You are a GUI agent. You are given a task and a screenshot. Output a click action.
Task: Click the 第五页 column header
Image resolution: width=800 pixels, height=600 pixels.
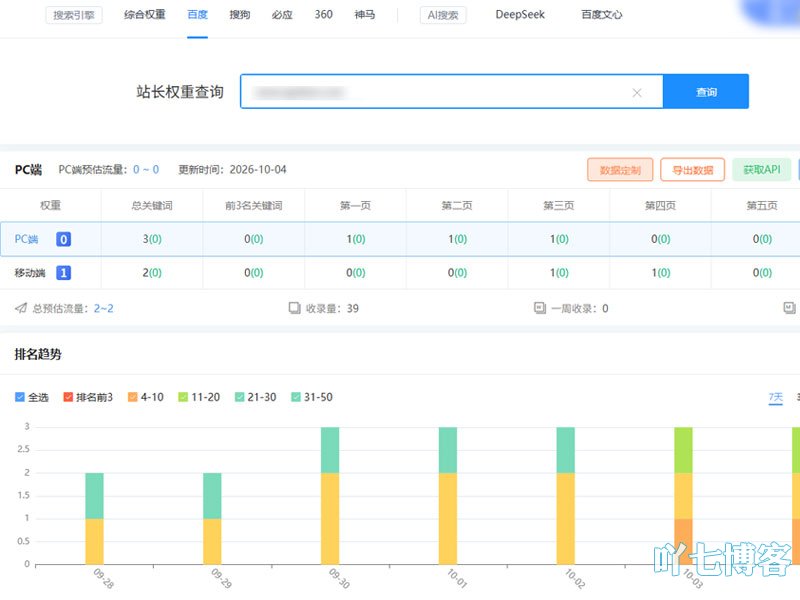[762, 205]
